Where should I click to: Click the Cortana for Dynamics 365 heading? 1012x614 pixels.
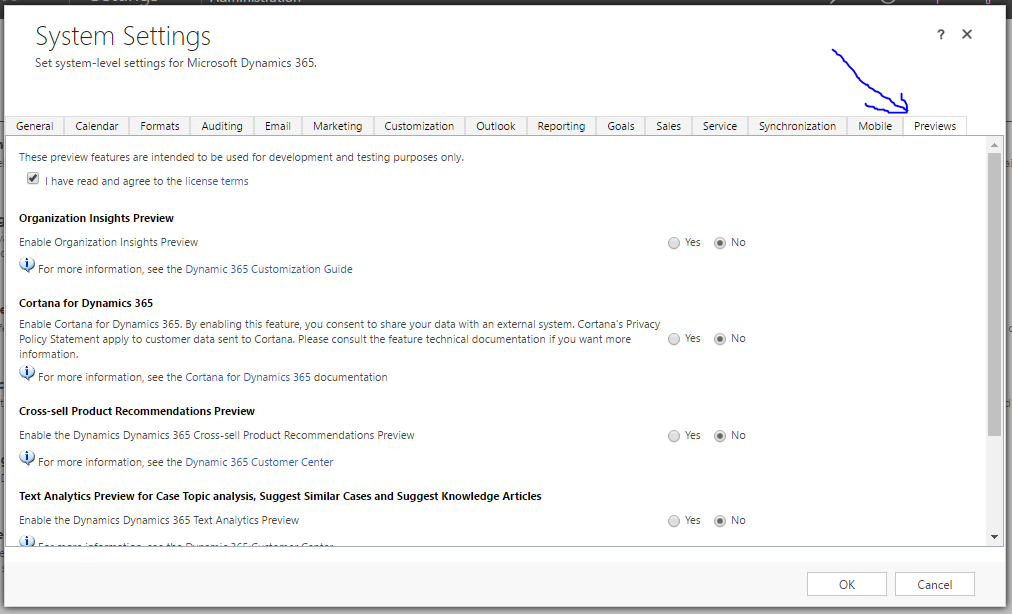[86, 303]
